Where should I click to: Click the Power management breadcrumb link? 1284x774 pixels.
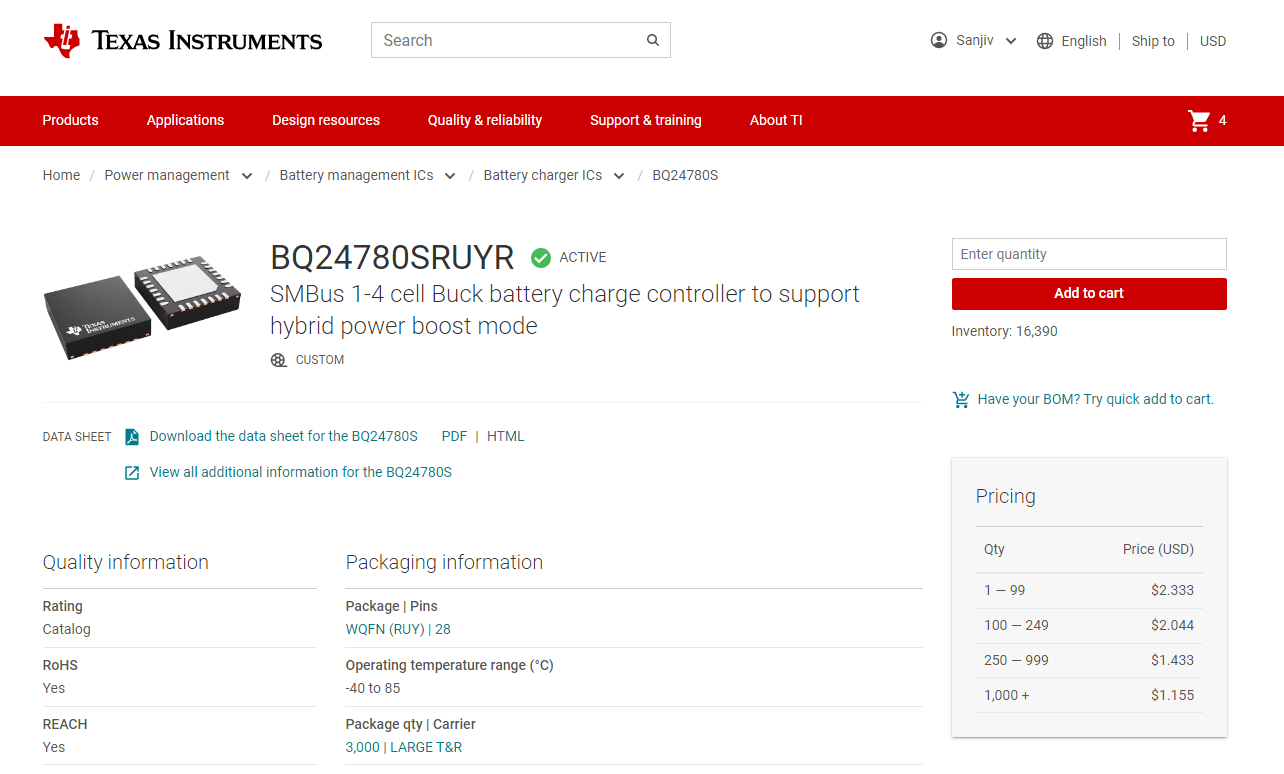point(167,175)
